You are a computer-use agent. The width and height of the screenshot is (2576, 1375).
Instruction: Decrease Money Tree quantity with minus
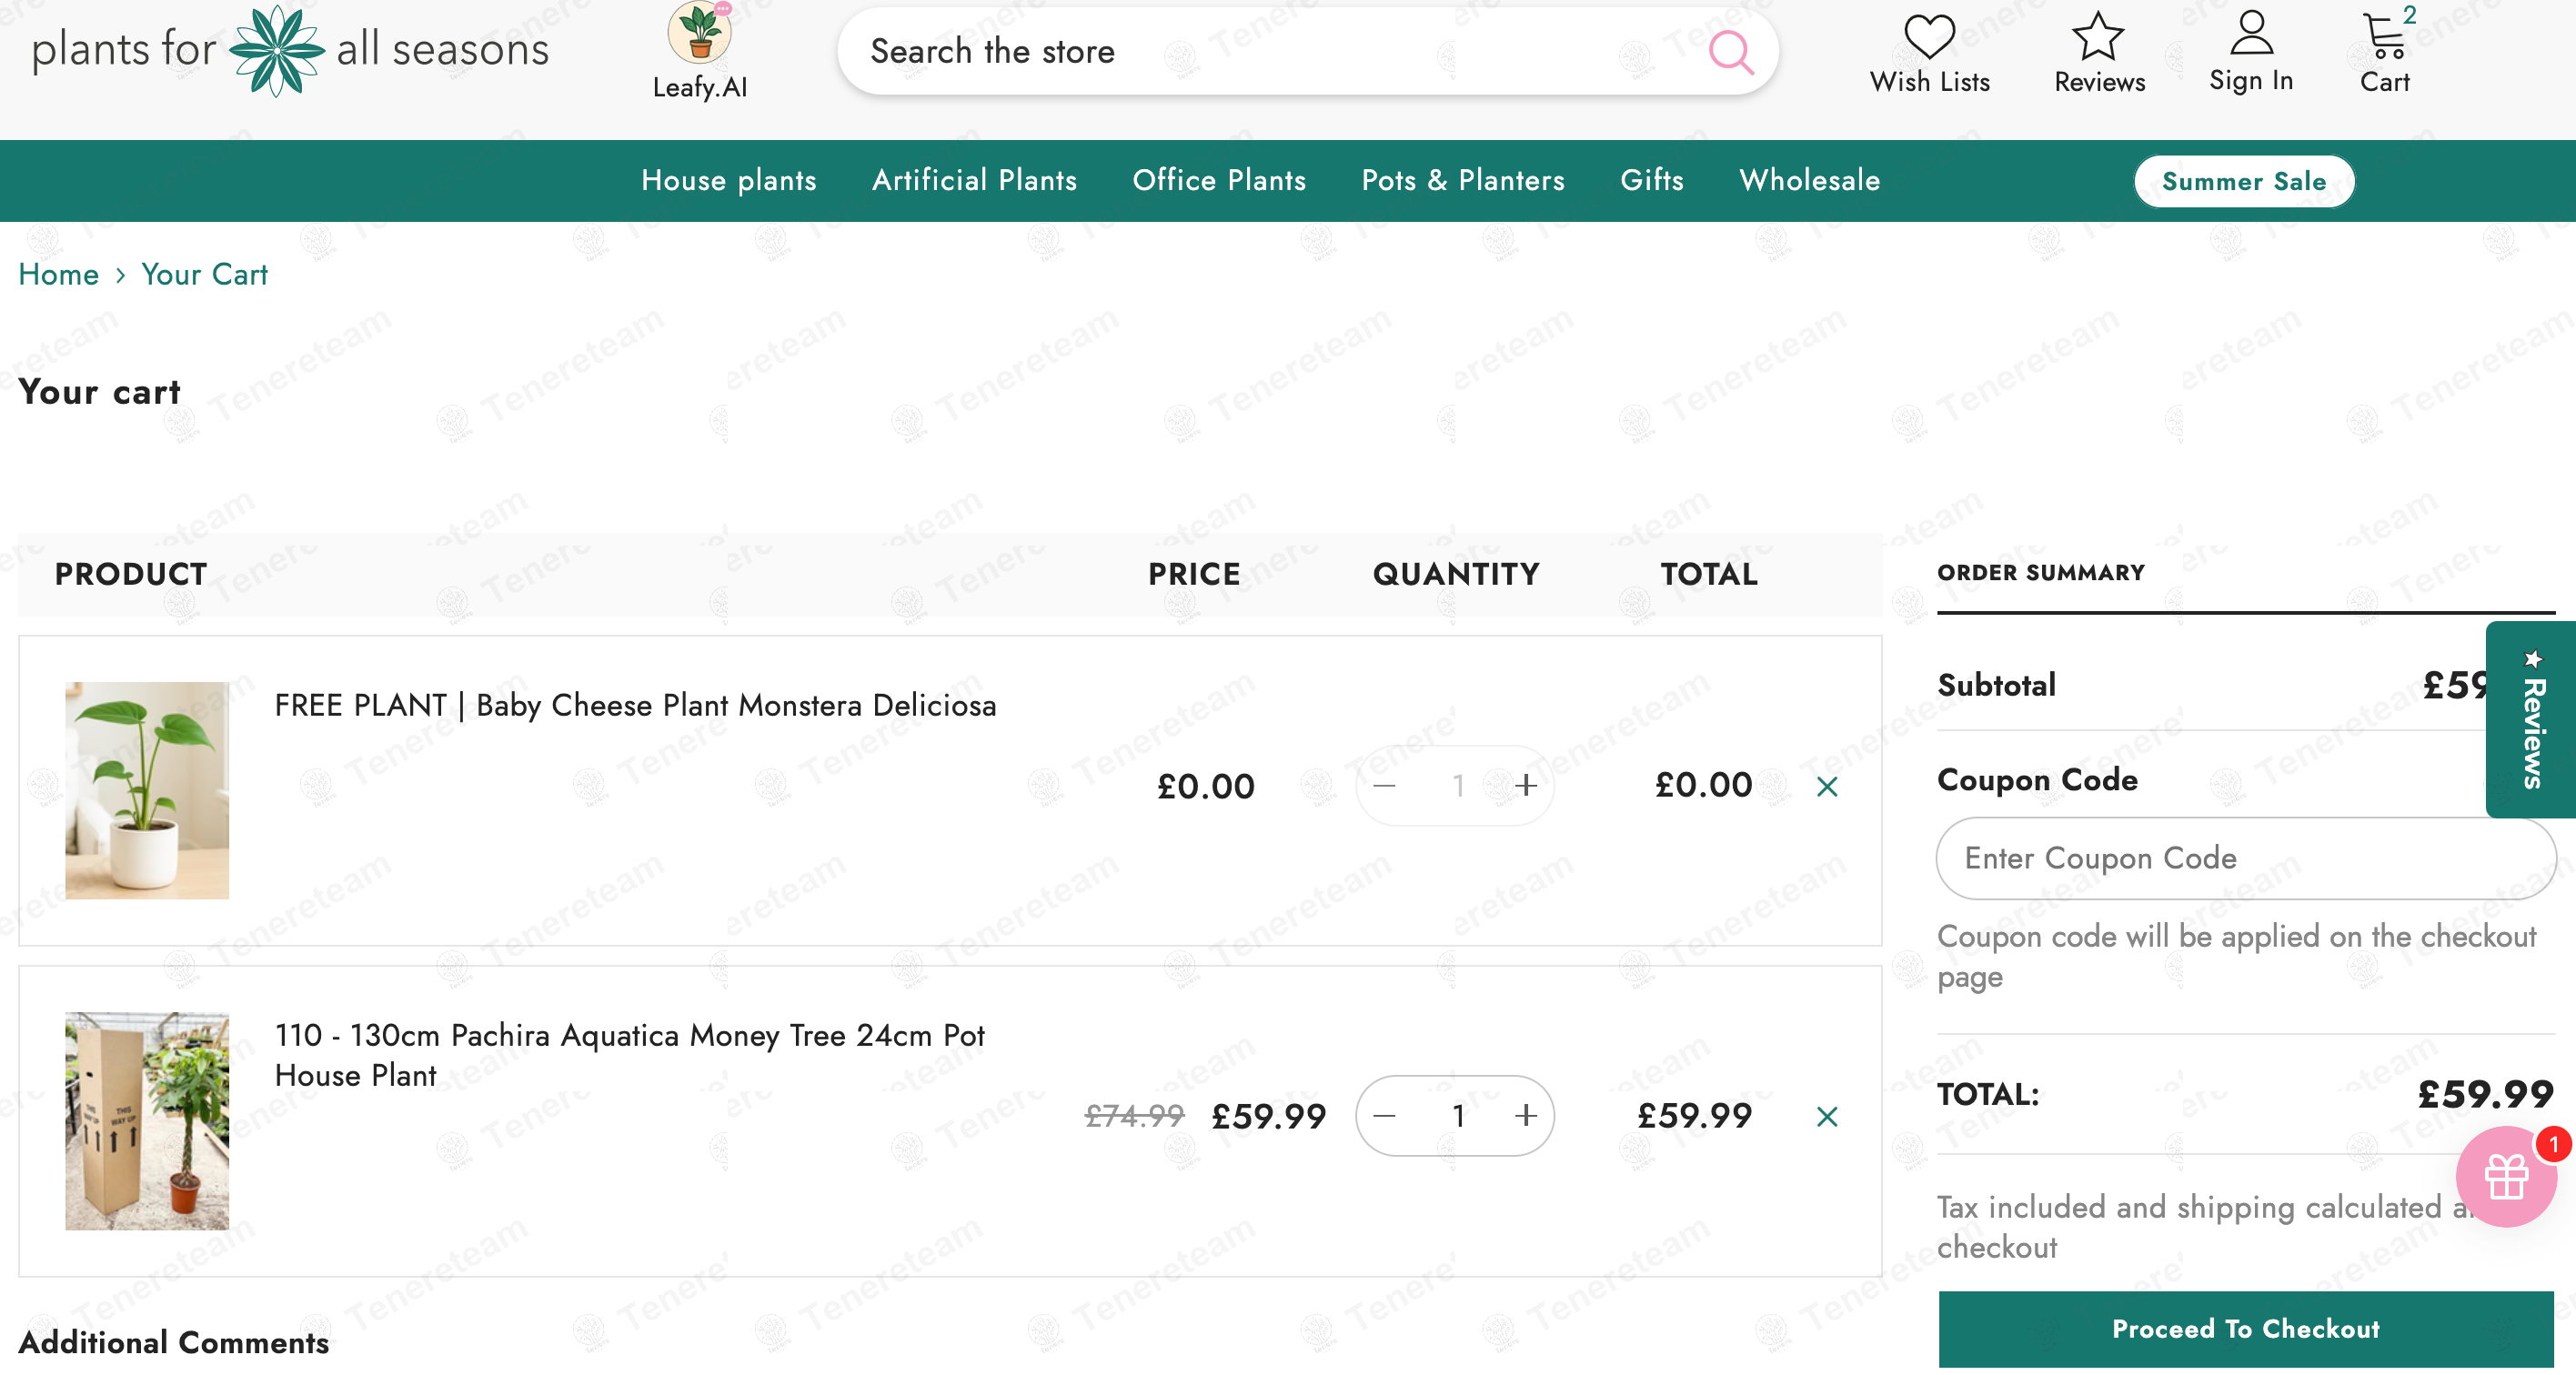coord(1385,1116)
